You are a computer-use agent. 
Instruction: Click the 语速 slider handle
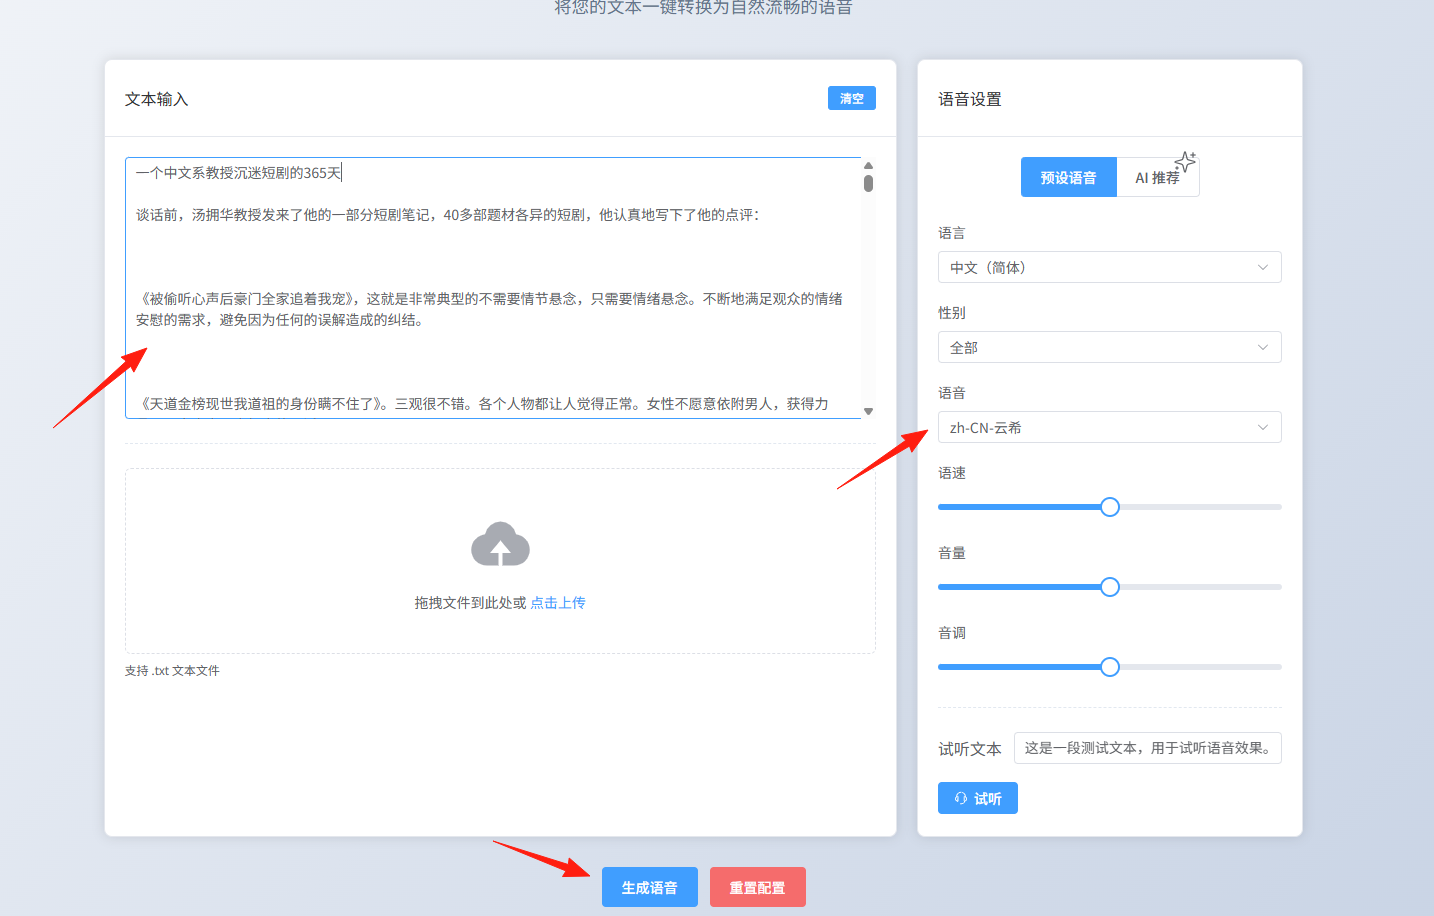[1110, 507]
